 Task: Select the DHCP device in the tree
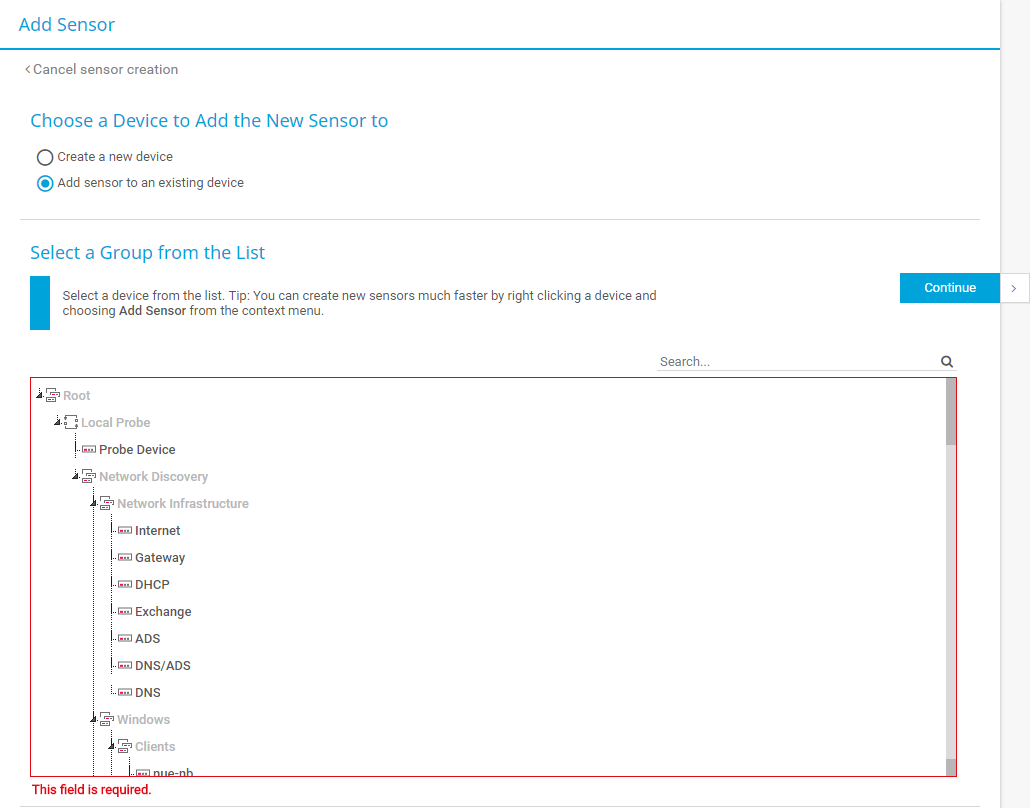pos(152,585)
